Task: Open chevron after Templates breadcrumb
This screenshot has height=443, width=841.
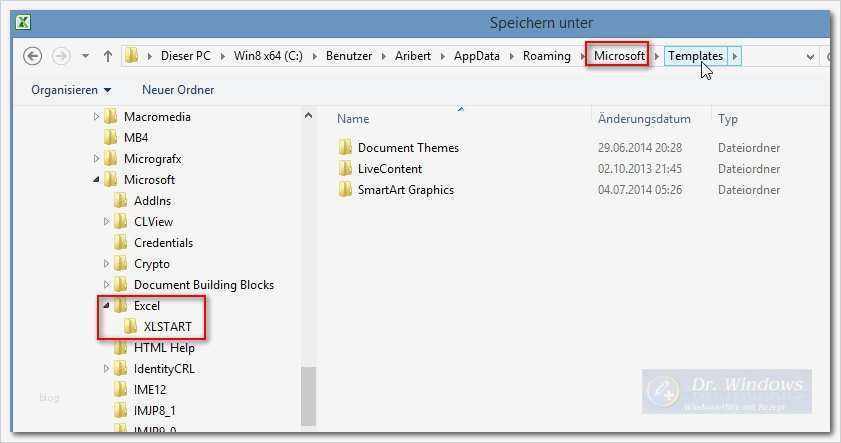Action: [734, 56]
